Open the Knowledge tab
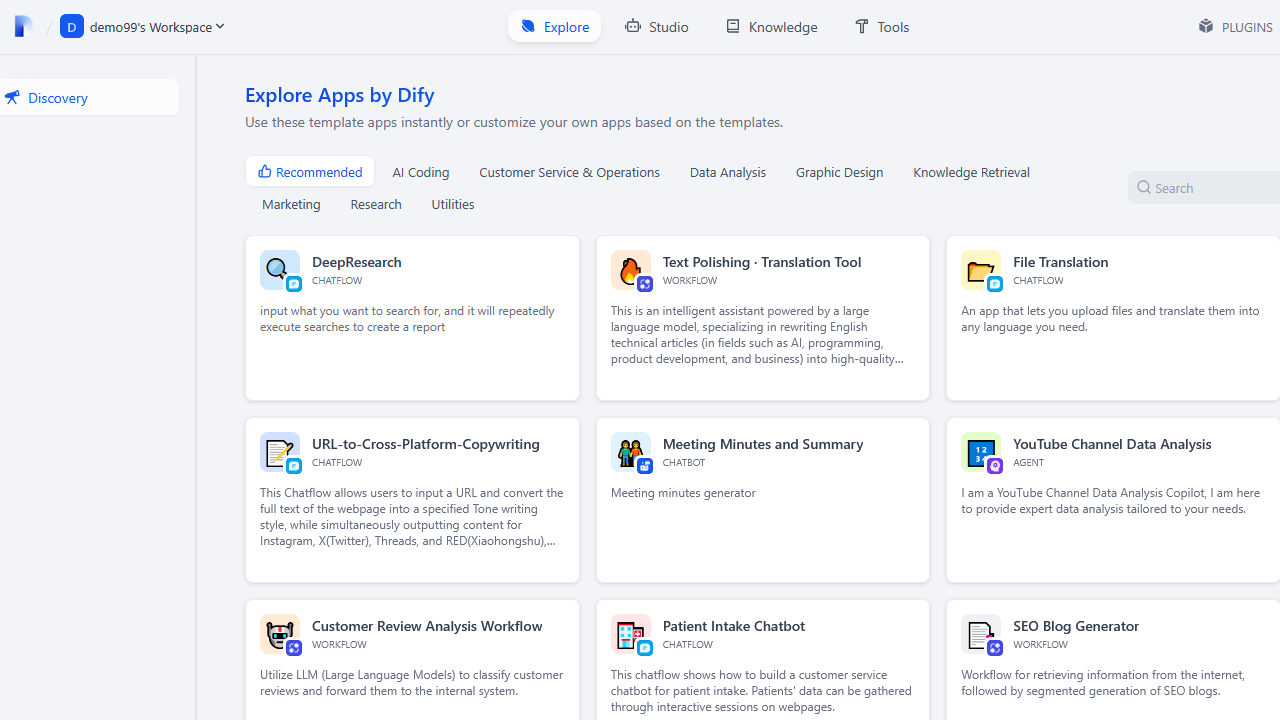Image resolution: width=1280 pixels, height=720 pixels. pyautogui.click(x=771, y=26)
